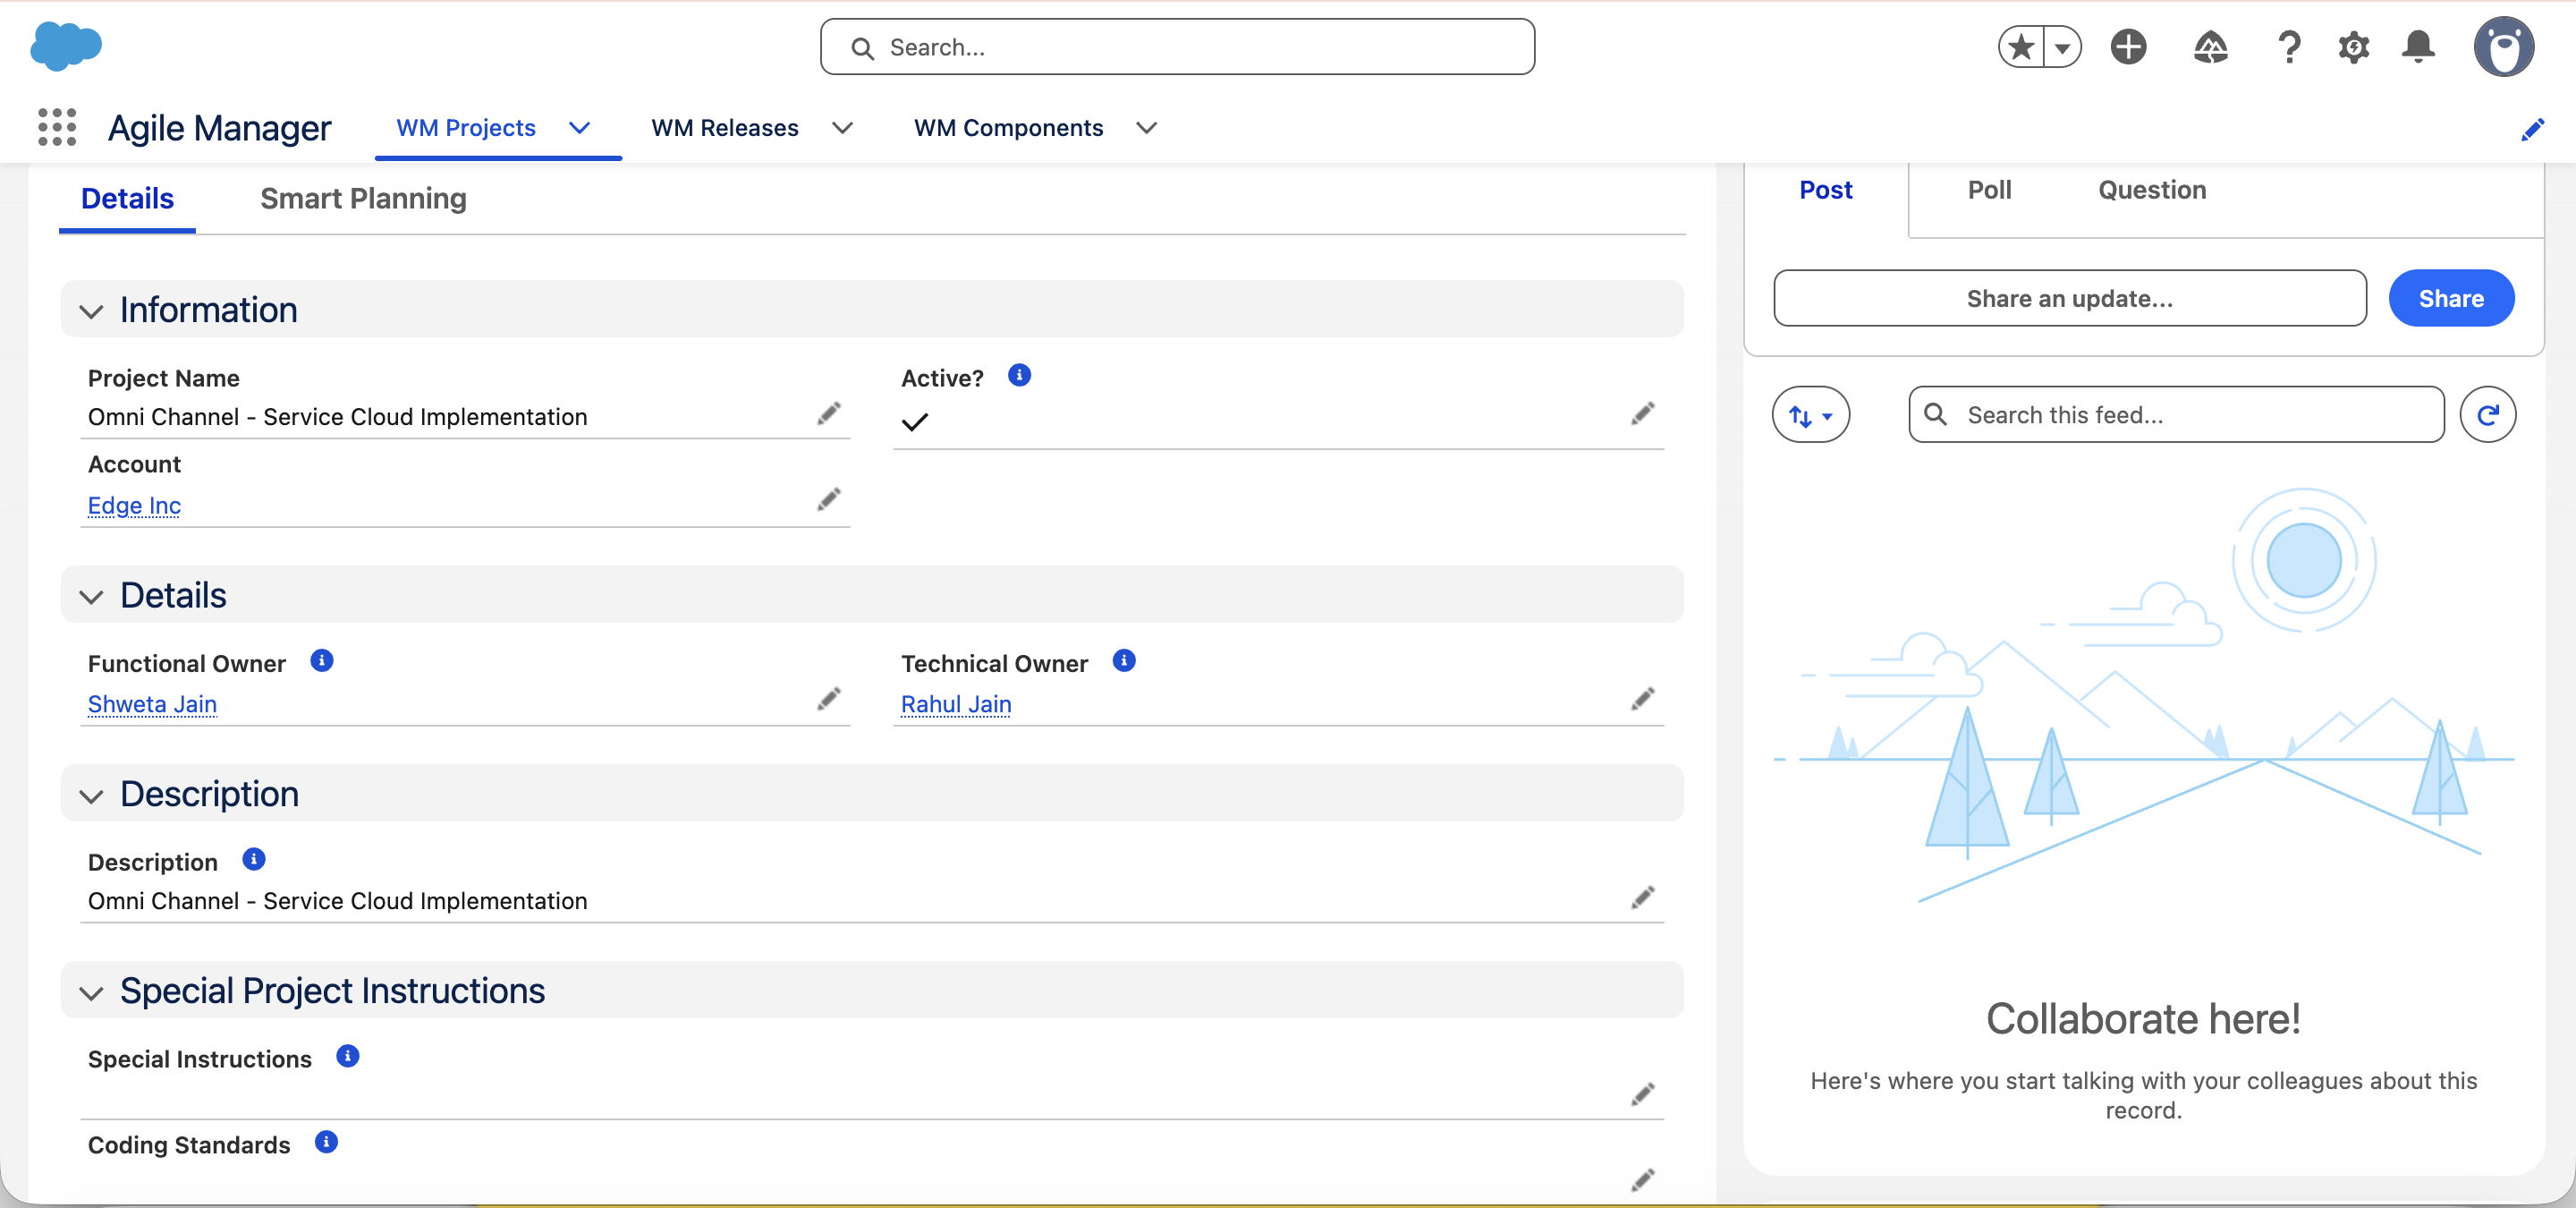Click the Search this feed field
This screenshot has width=2576, height=1208.
[x=2176, y=415]
